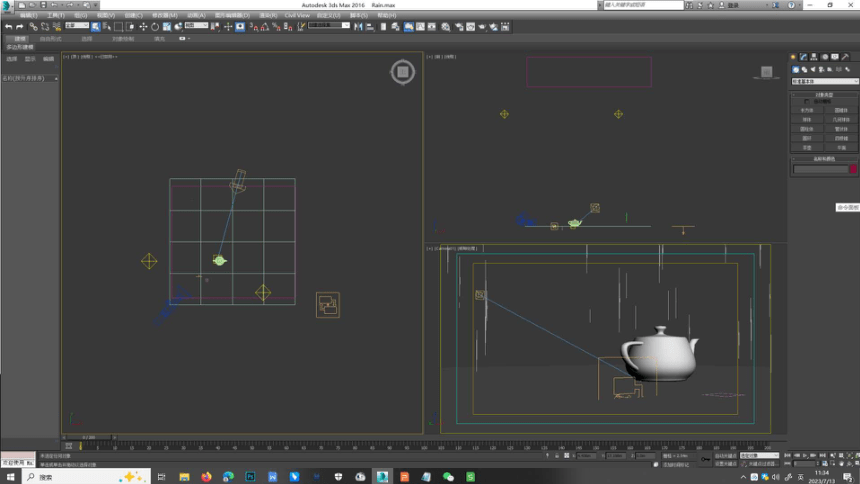Viewport: 860px width, 484px height.
Task: Switch command panel to Modify tab
Action: coord(803,57)
